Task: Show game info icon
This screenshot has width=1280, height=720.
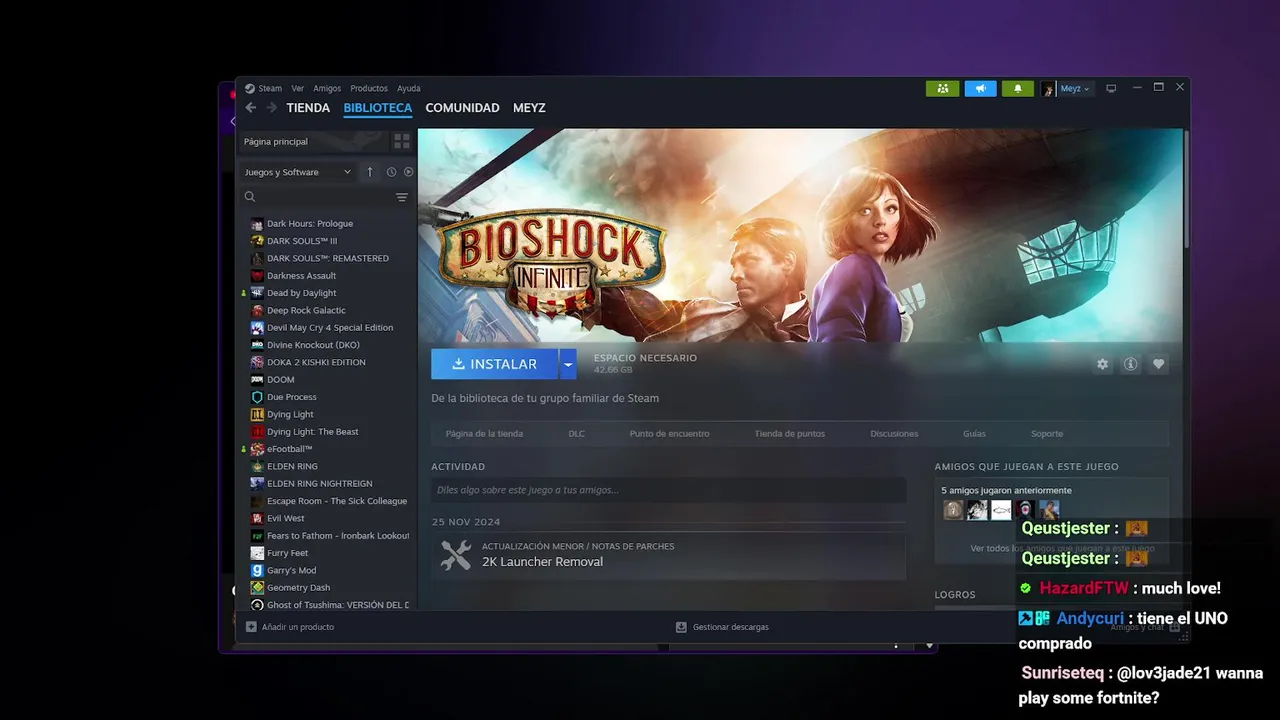Action: [1130, 364]
